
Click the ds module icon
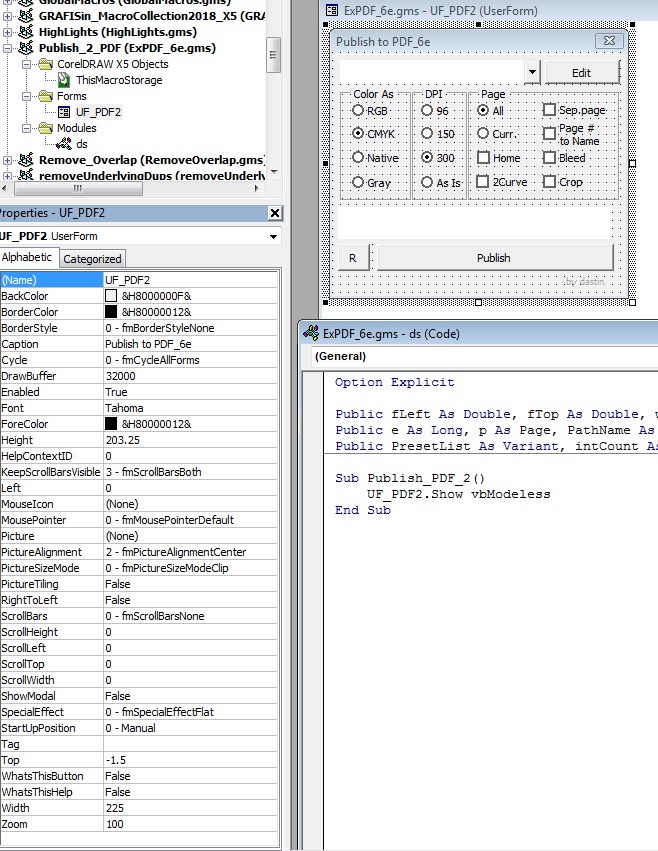[x=64, y=144]
